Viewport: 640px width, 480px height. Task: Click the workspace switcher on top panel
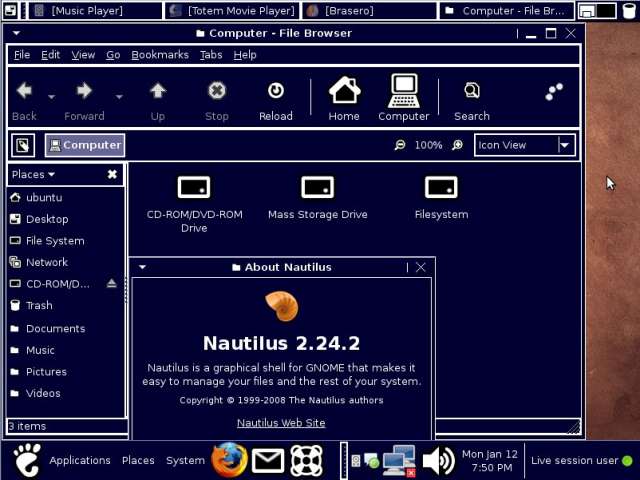(597, 11)
